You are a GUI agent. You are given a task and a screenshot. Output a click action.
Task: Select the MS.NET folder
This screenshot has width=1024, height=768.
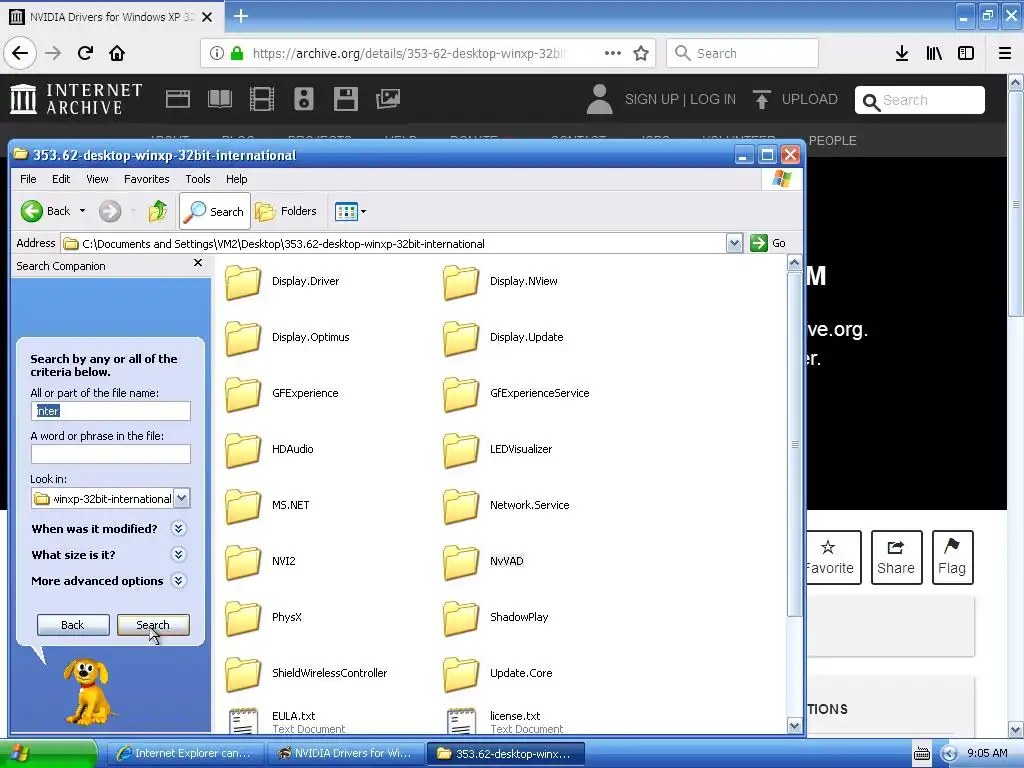(267, 505)
